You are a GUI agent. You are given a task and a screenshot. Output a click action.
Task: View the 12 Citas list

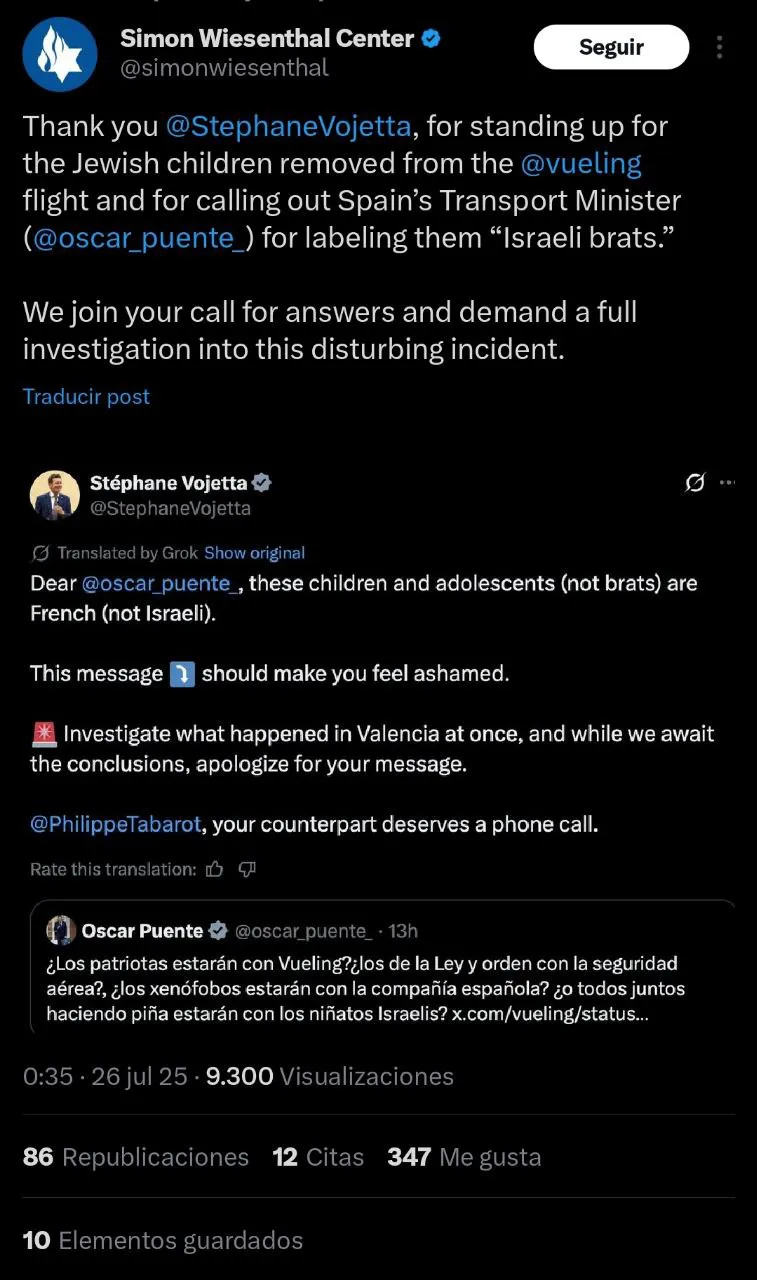coord(318,1157)
